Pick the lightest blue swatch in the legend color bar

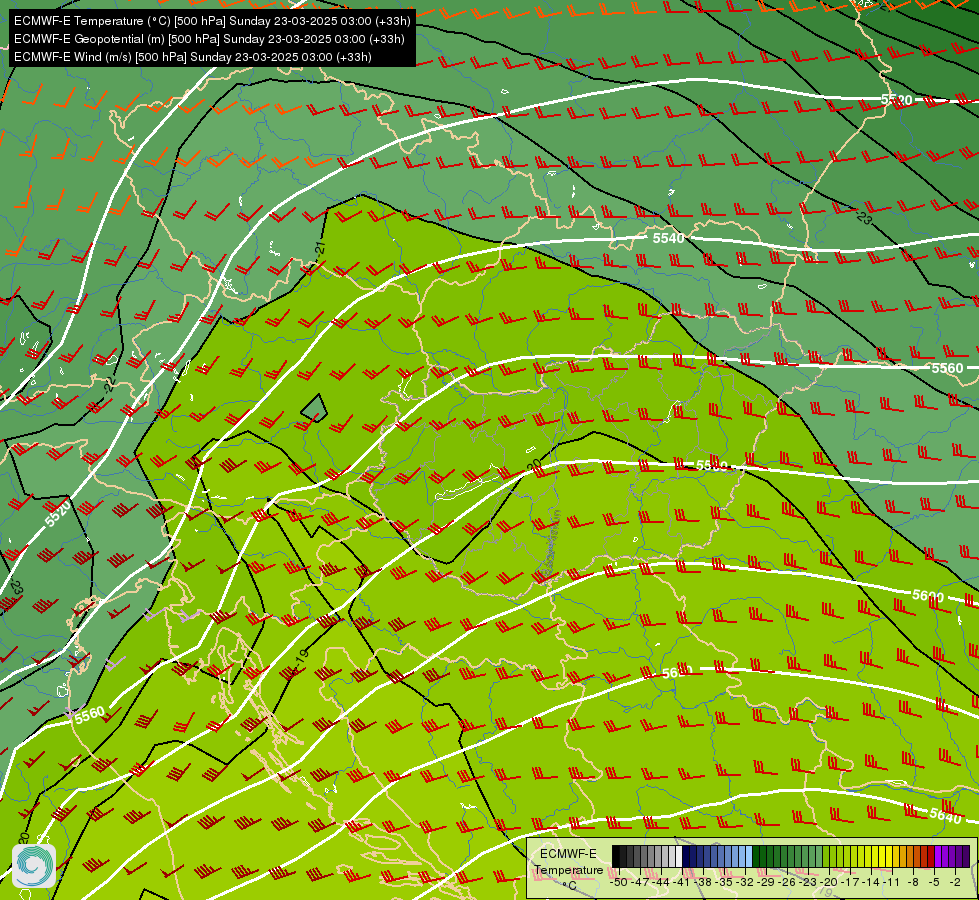(749, 856)
